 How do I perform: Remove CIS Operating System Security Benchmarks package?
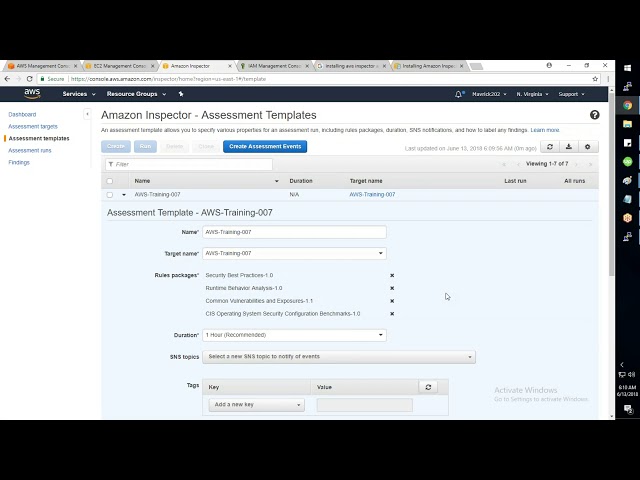(x=392, y=314)
